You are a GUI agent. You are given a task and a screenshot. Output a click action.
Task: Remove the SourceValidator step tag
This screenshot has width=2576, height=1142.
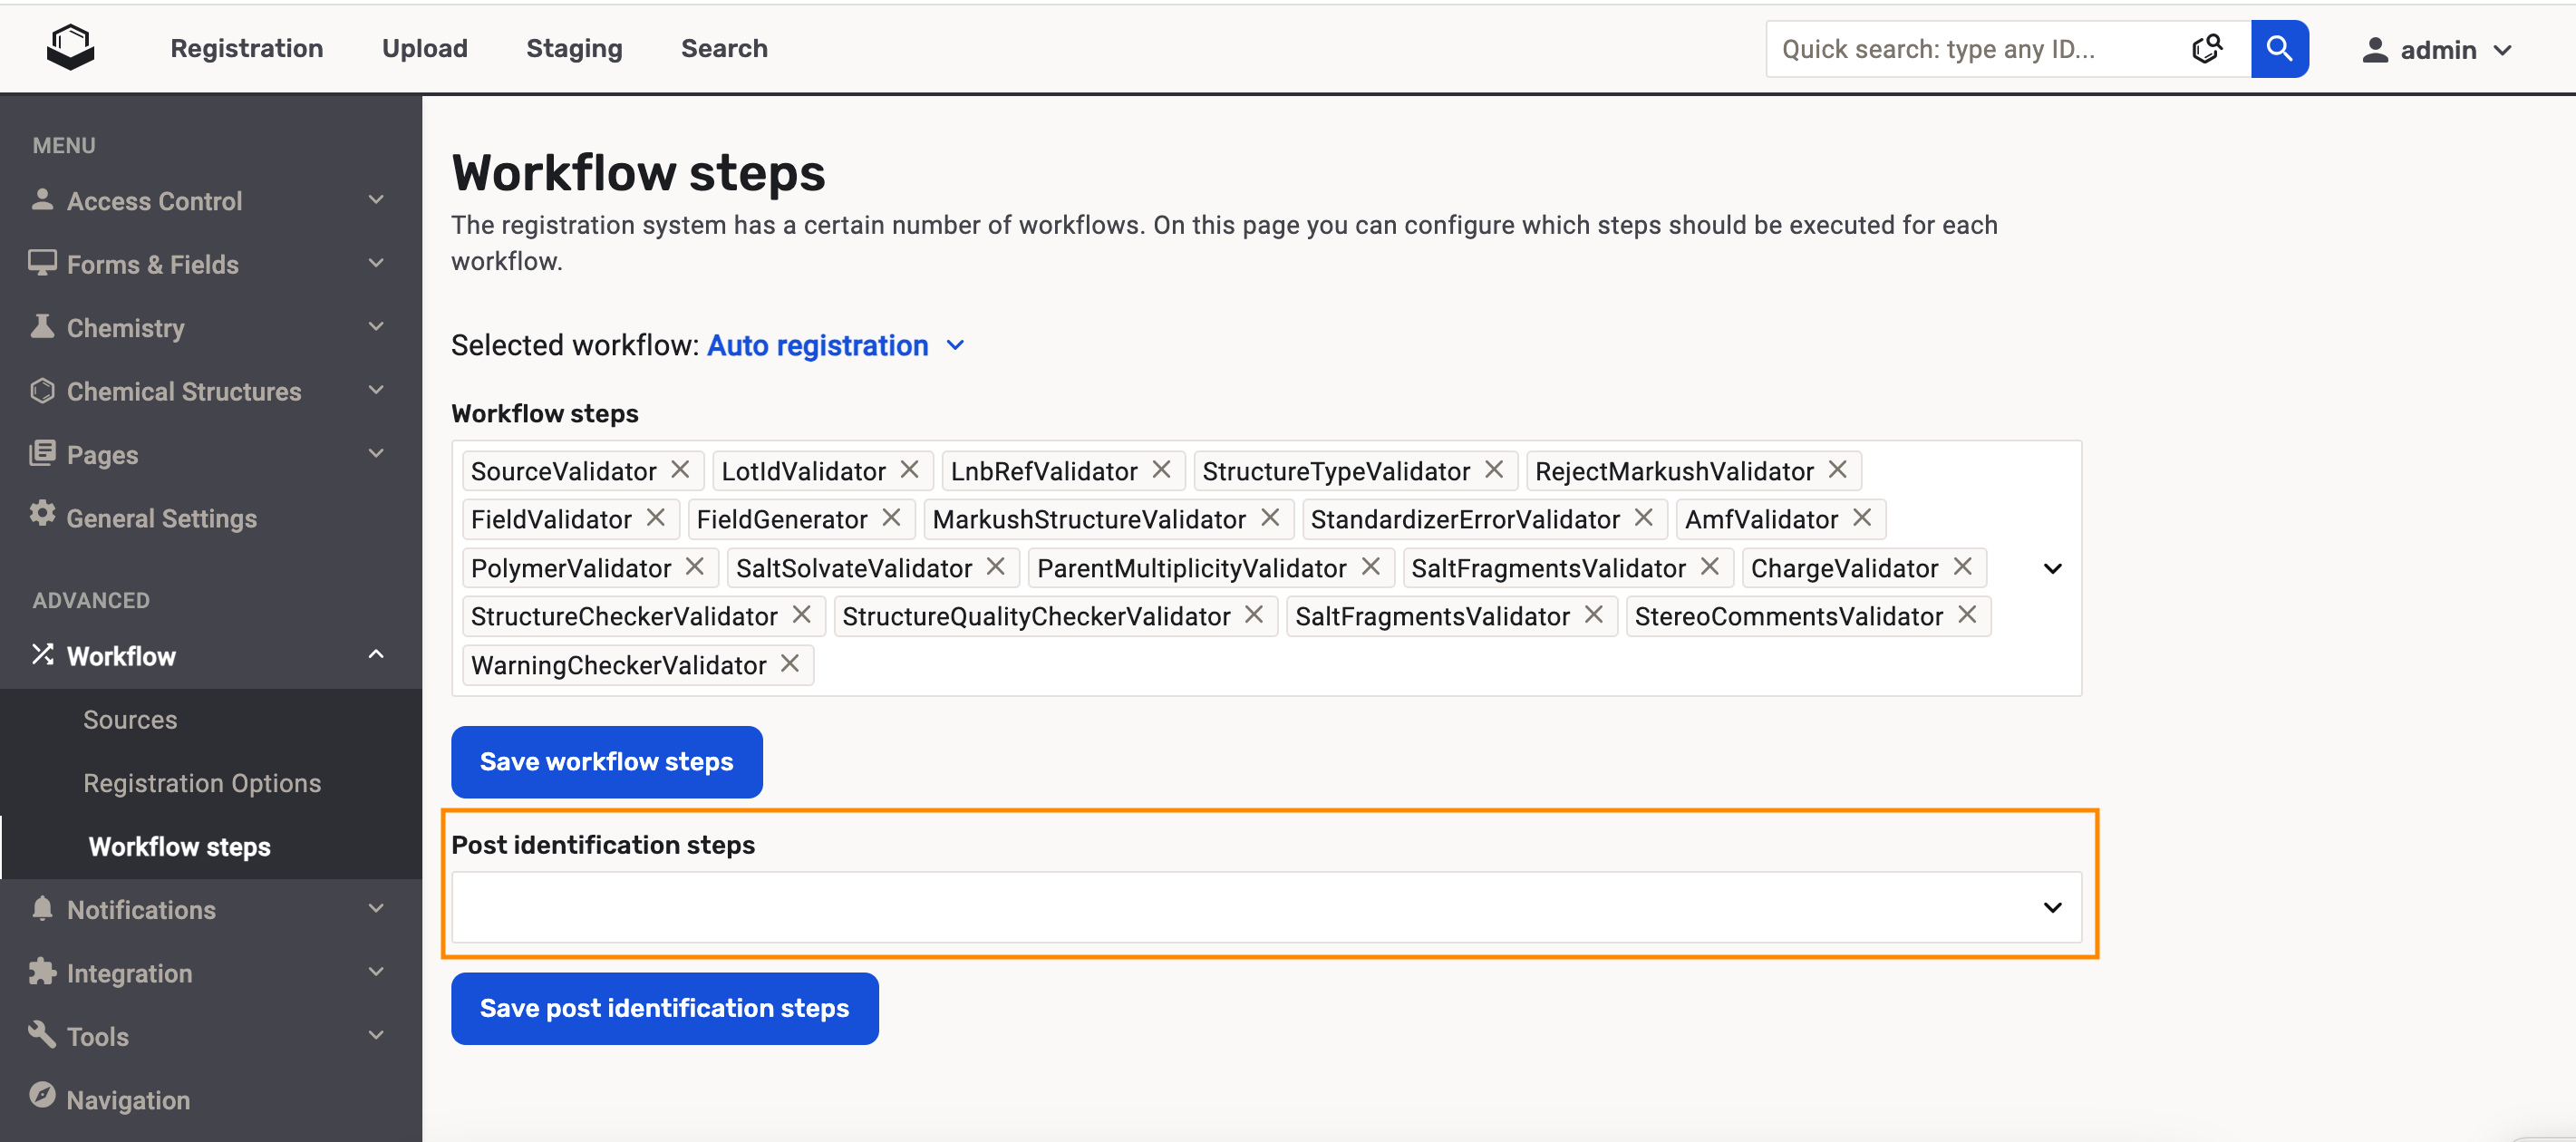(x=680, y=469)
